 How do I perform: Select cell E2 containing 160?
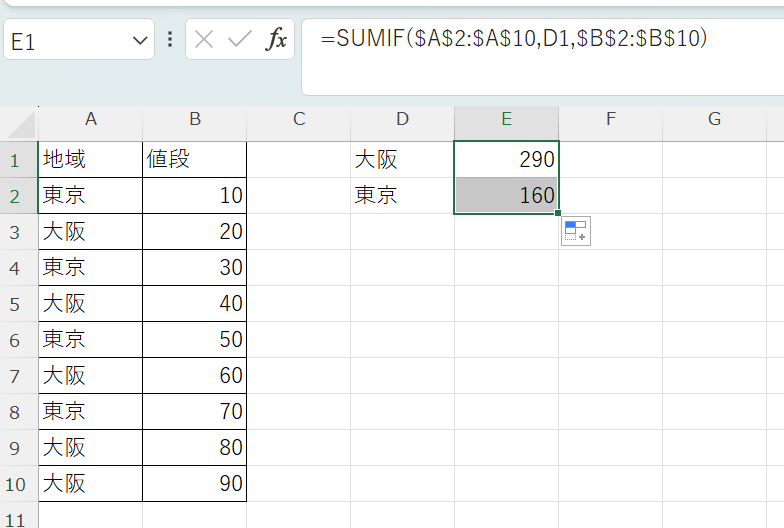[x=506, y=195]
